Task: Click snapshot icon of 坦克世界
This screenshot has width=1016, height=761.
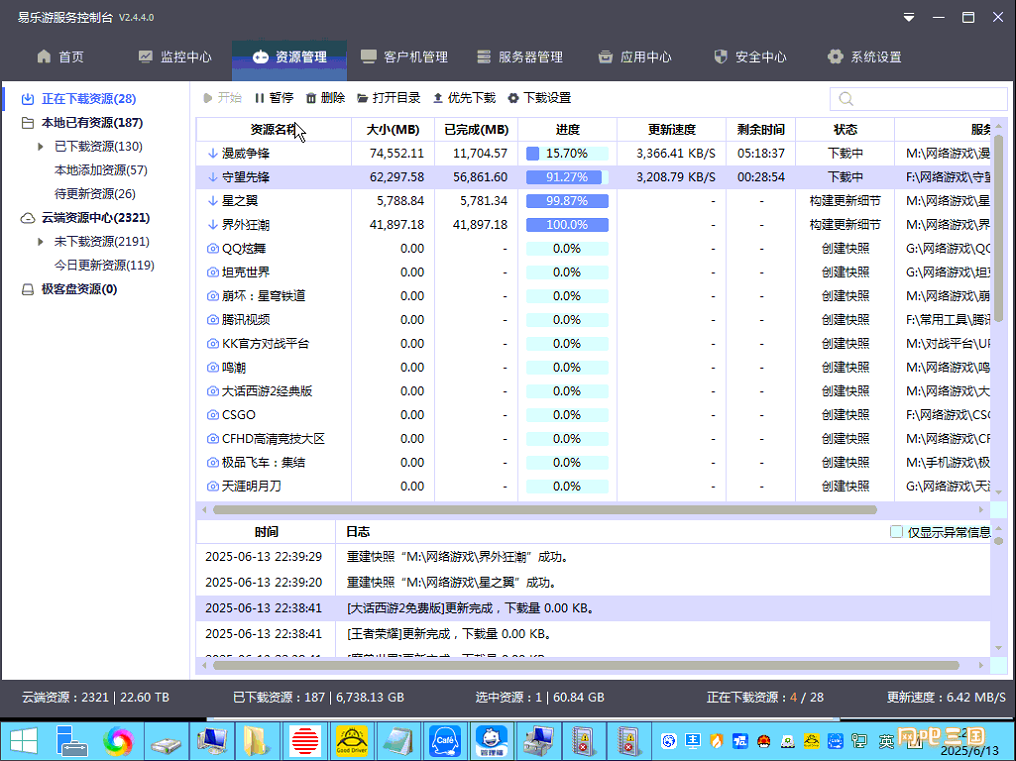Action: [213, 272]
